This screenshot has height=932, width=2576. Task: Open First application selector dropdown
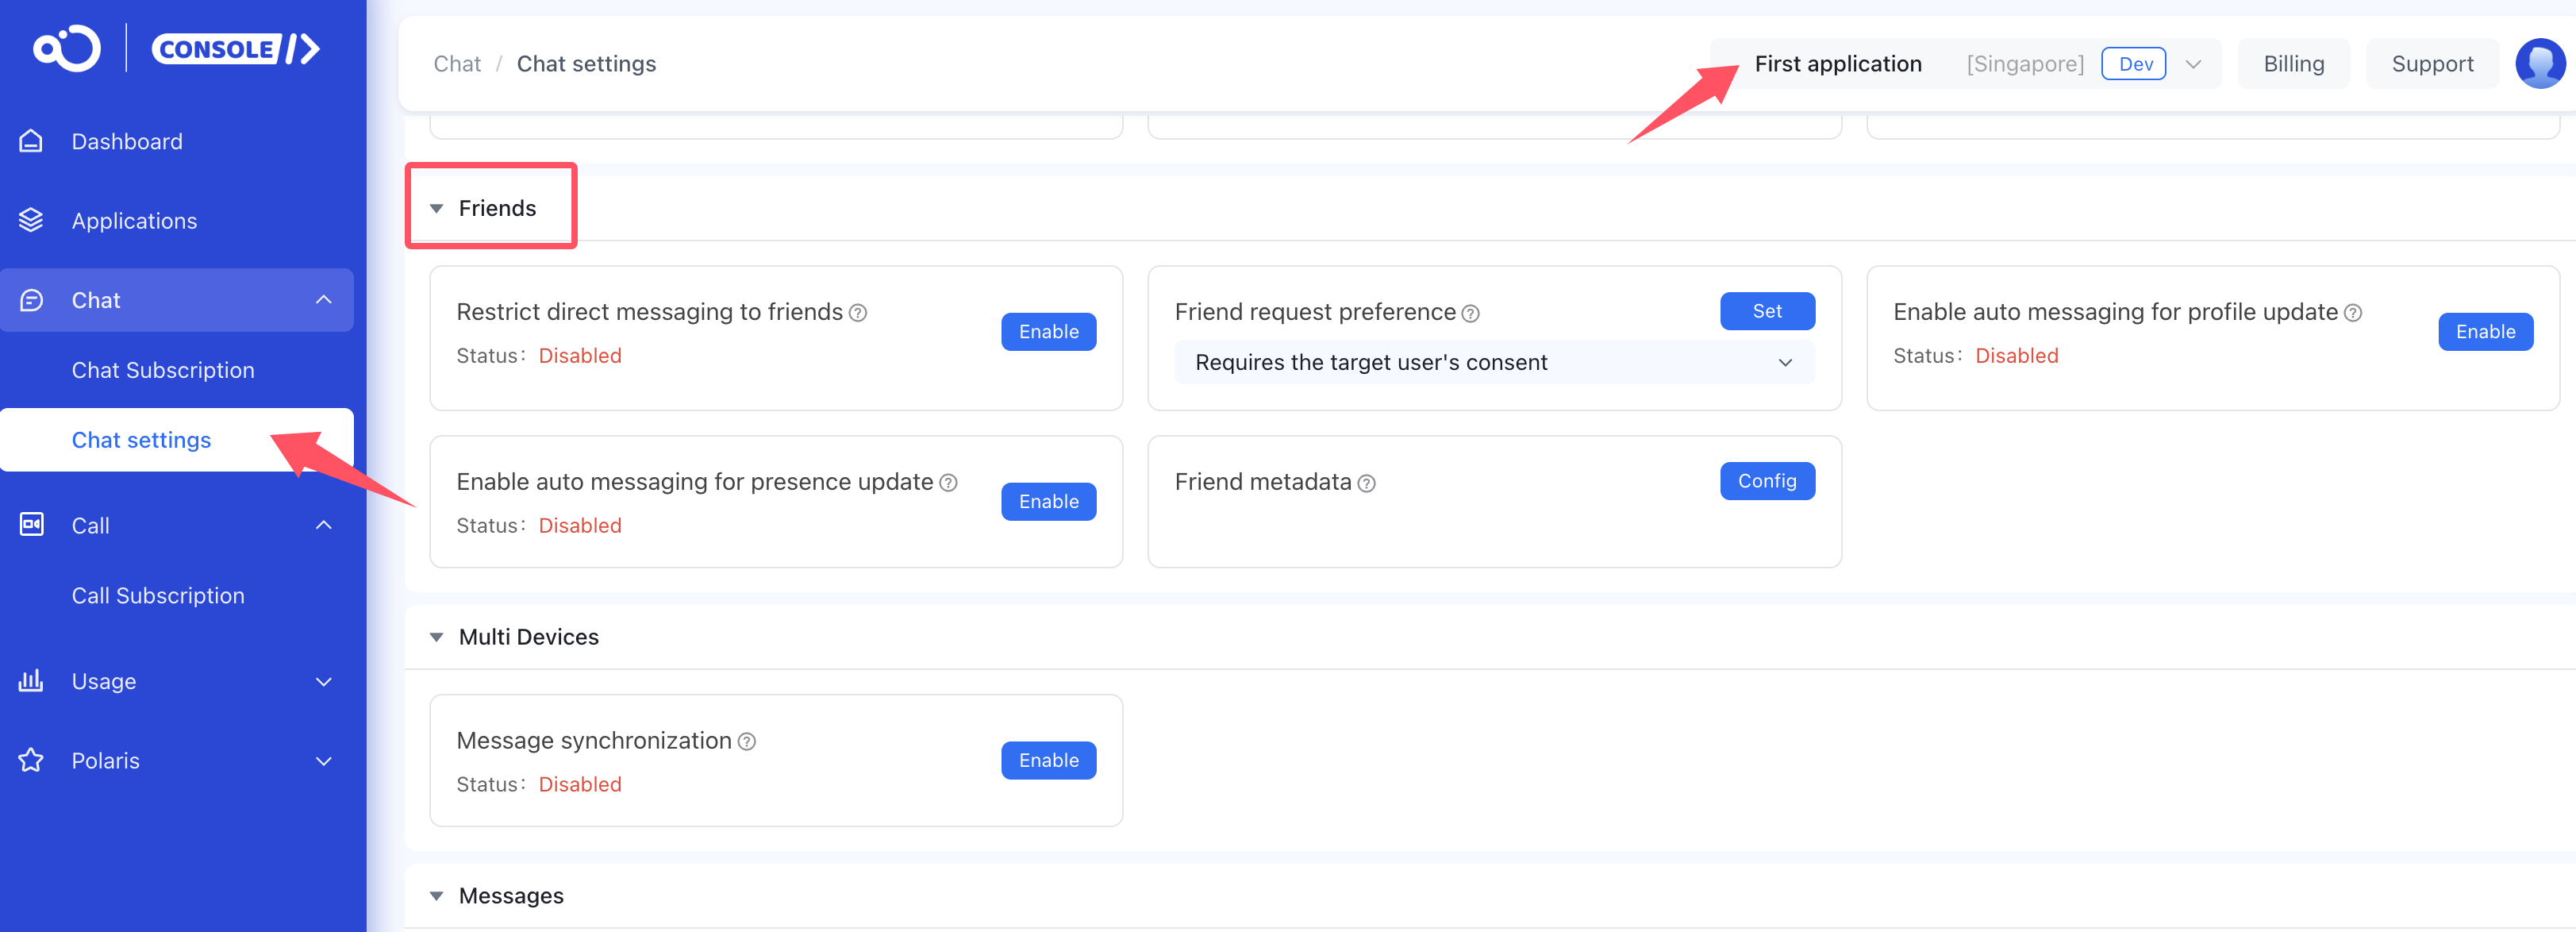tap(2192, 64)
